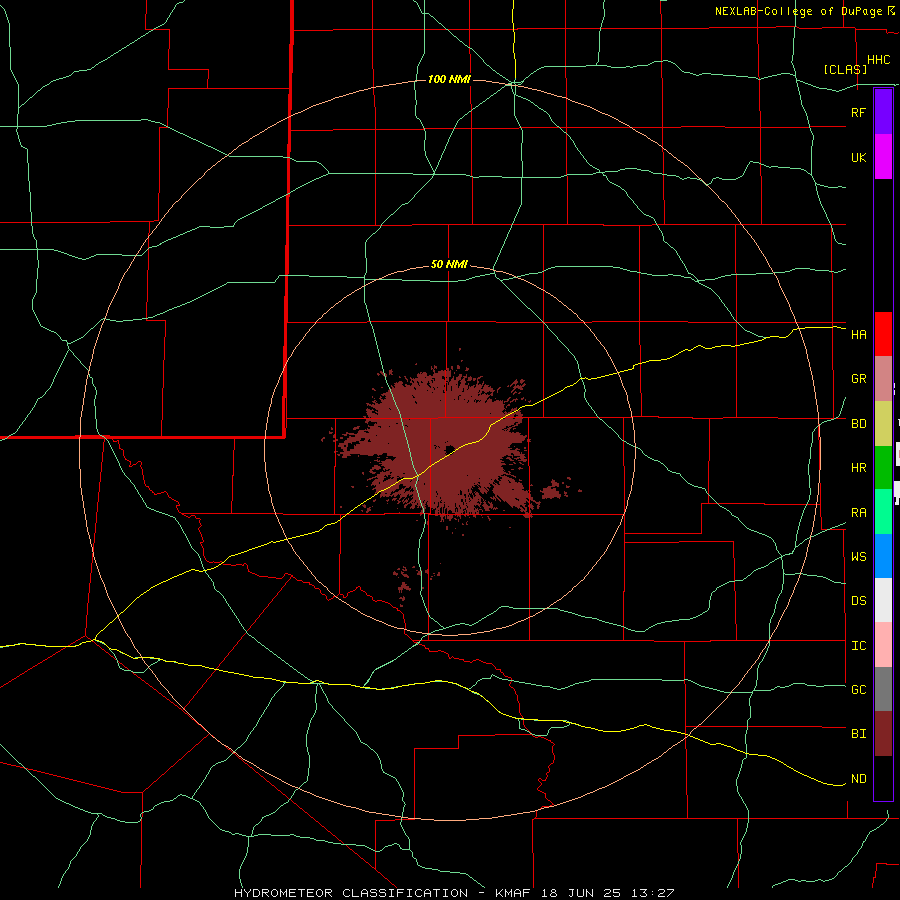Click the IC light pink swatch
The height and width of the screenshot is (900, 900).
883,645
